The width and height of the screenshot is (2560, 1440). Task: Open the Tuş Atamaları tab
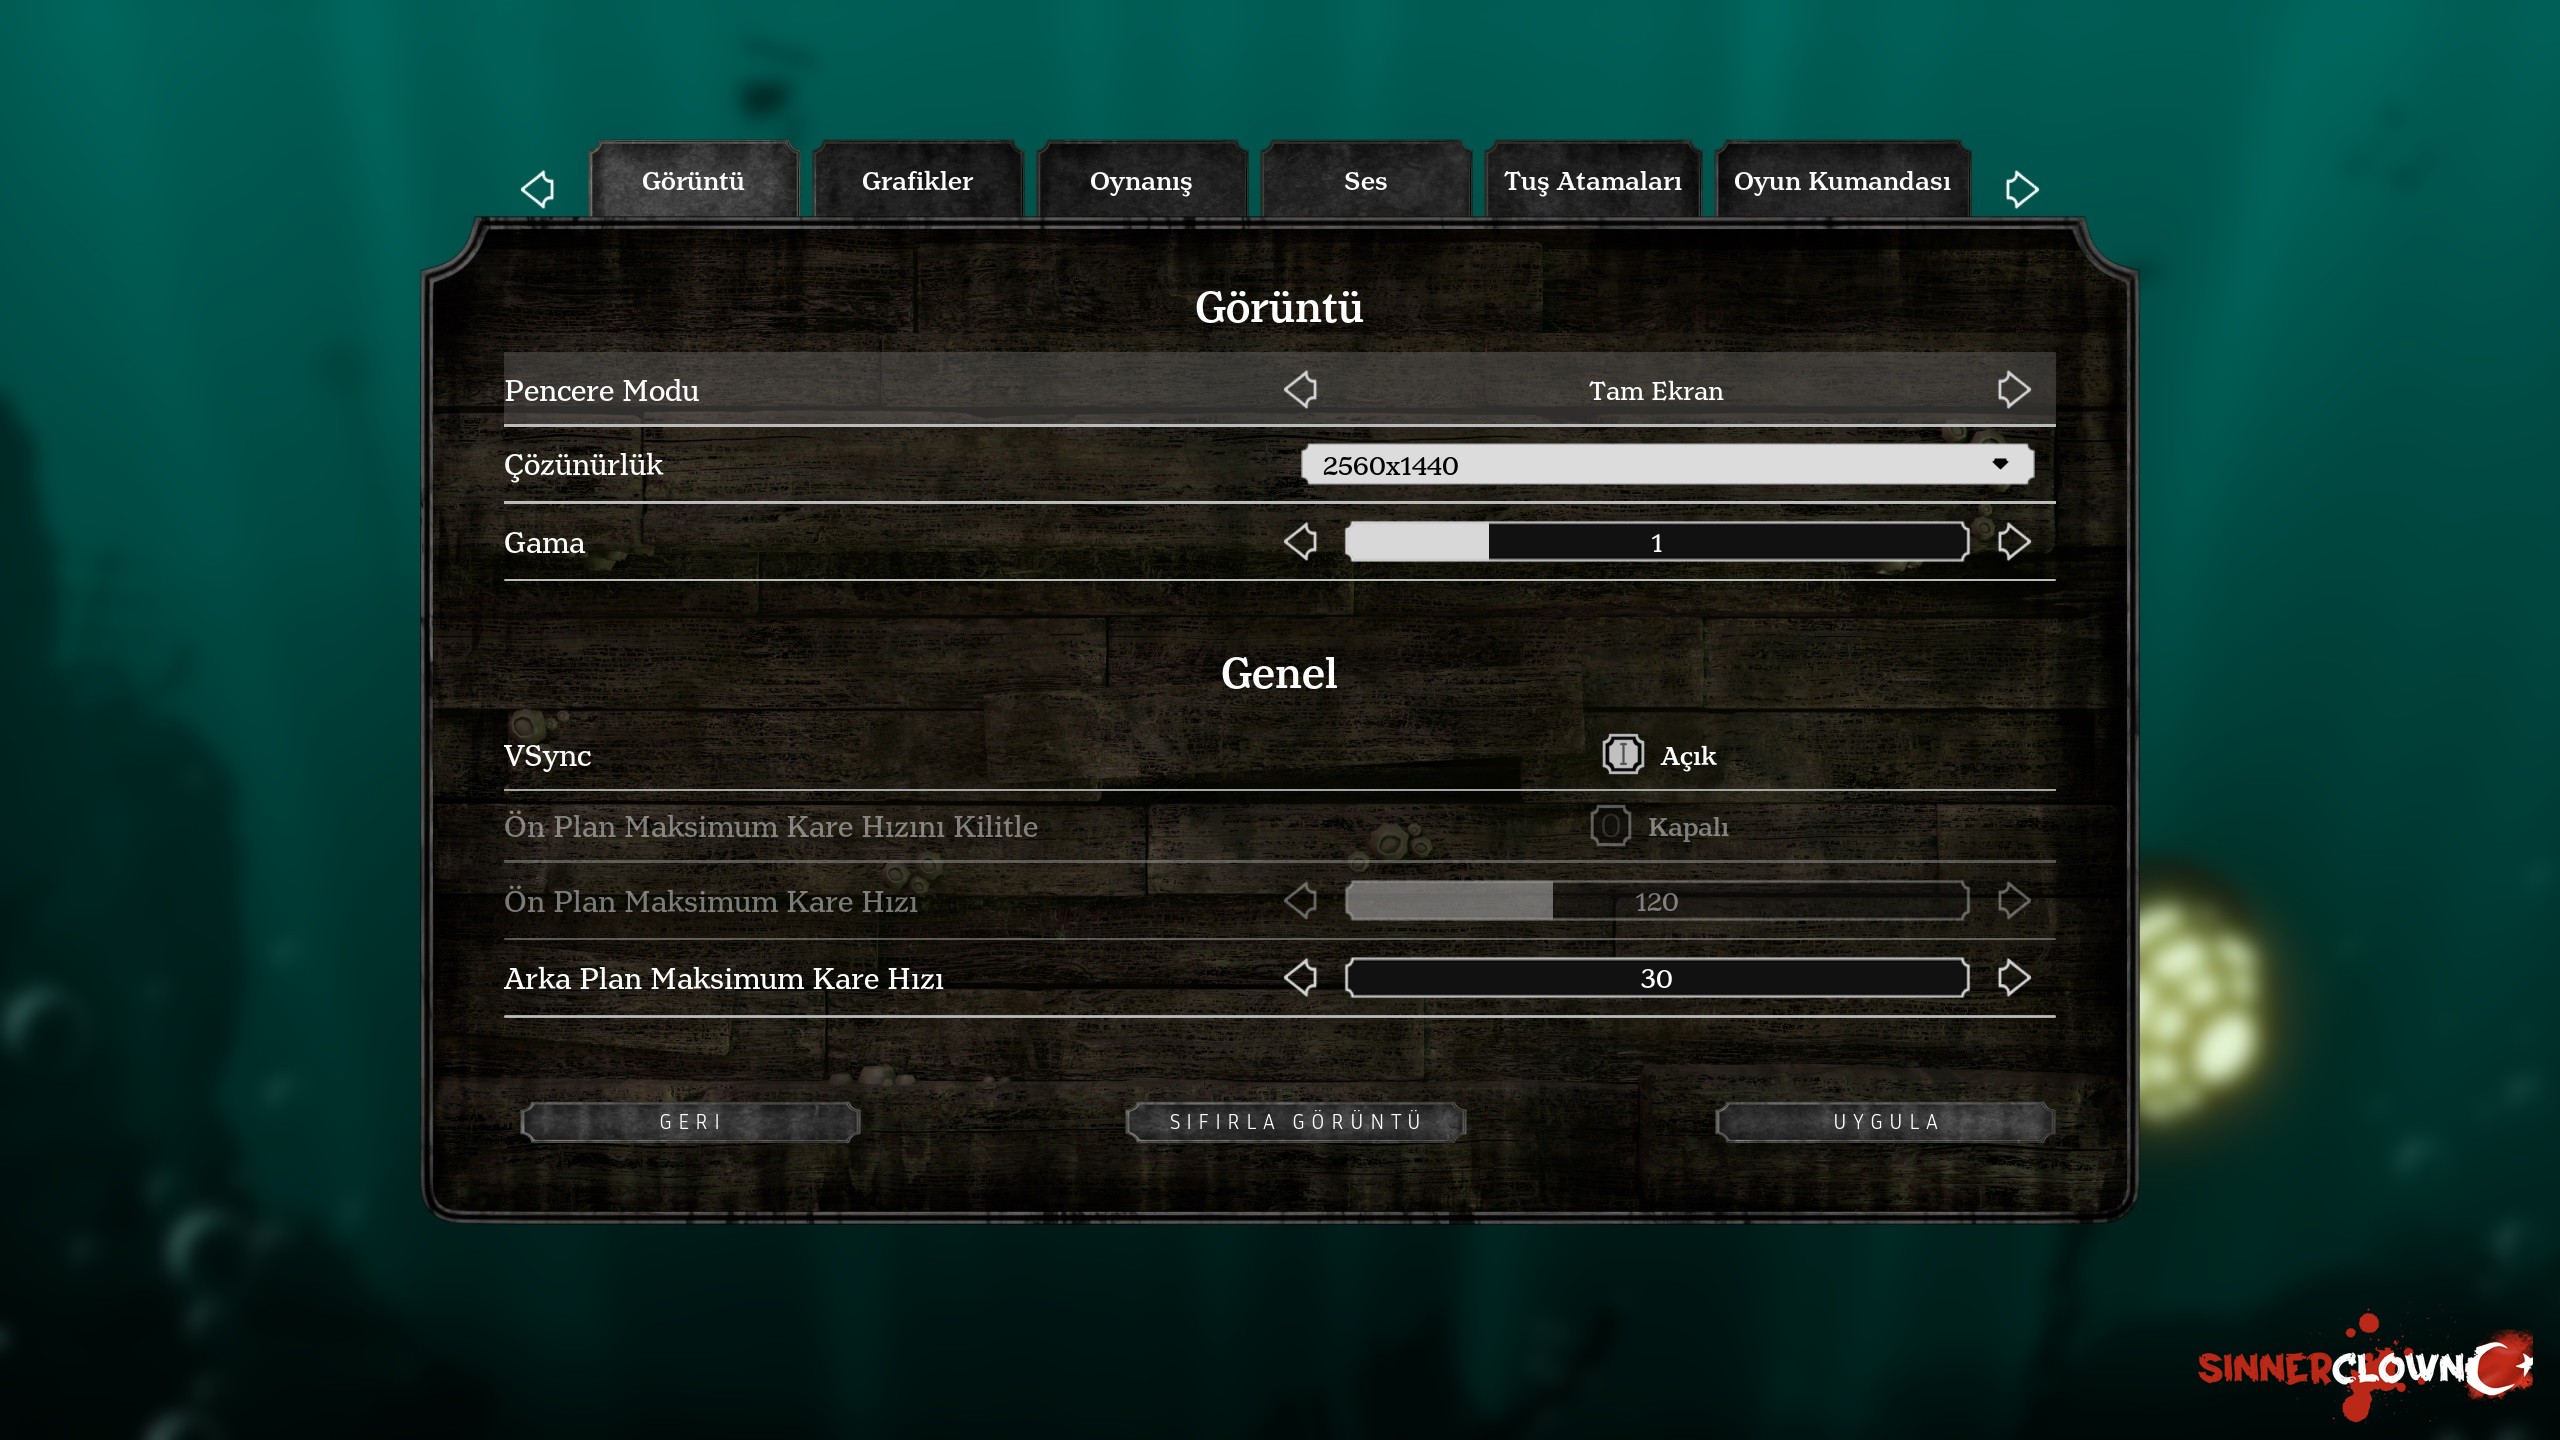[1592, 181]
